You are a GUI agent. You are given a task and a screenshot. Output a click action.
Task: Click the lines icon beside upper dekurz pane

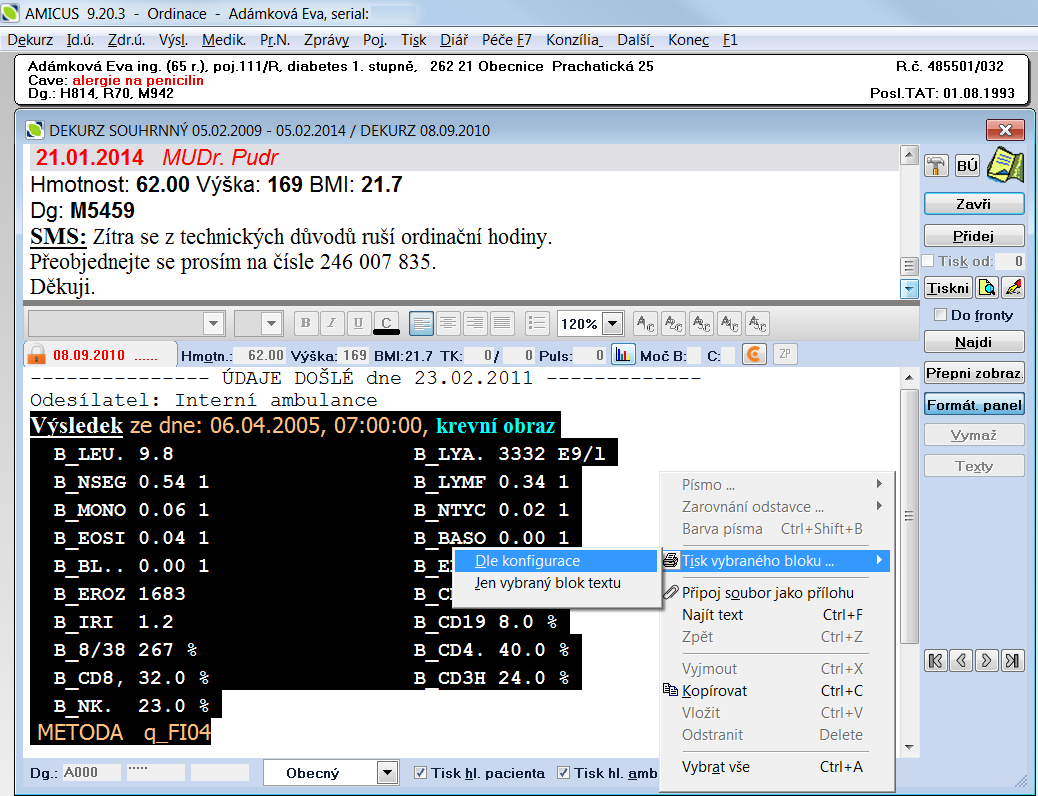909,266
